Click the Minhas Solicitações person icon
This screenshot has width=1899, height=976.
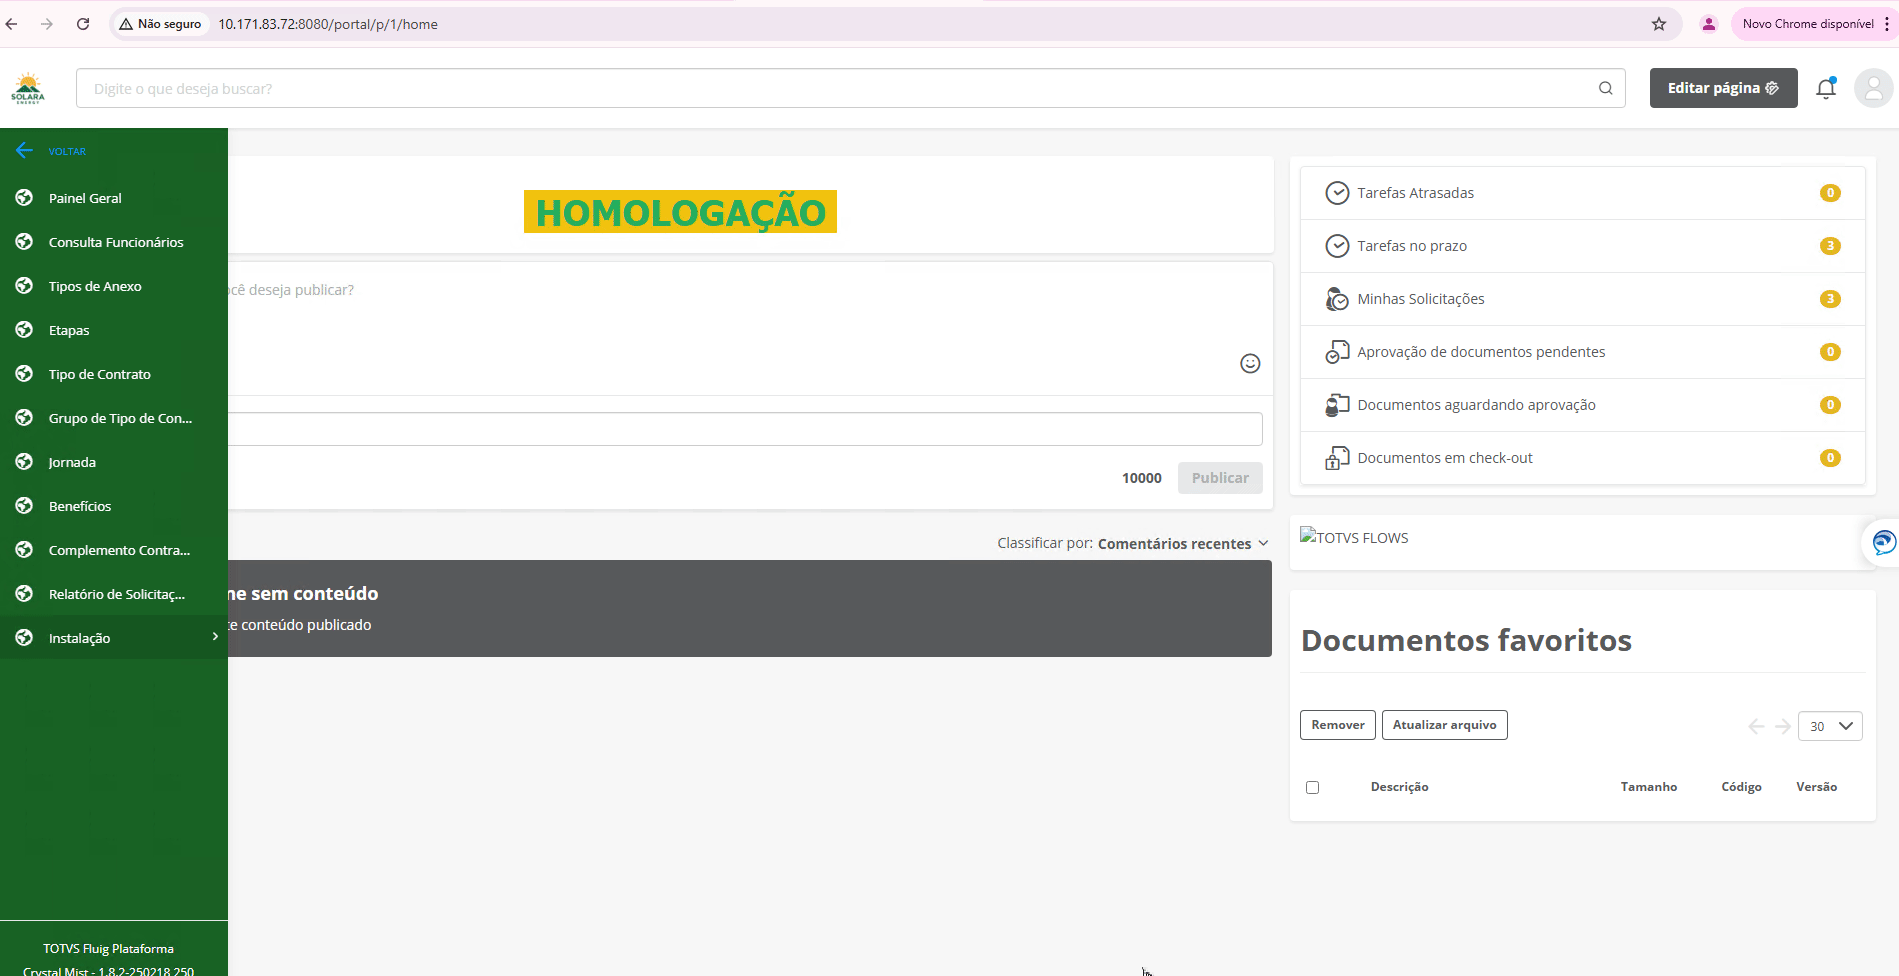pos(1337,299)
